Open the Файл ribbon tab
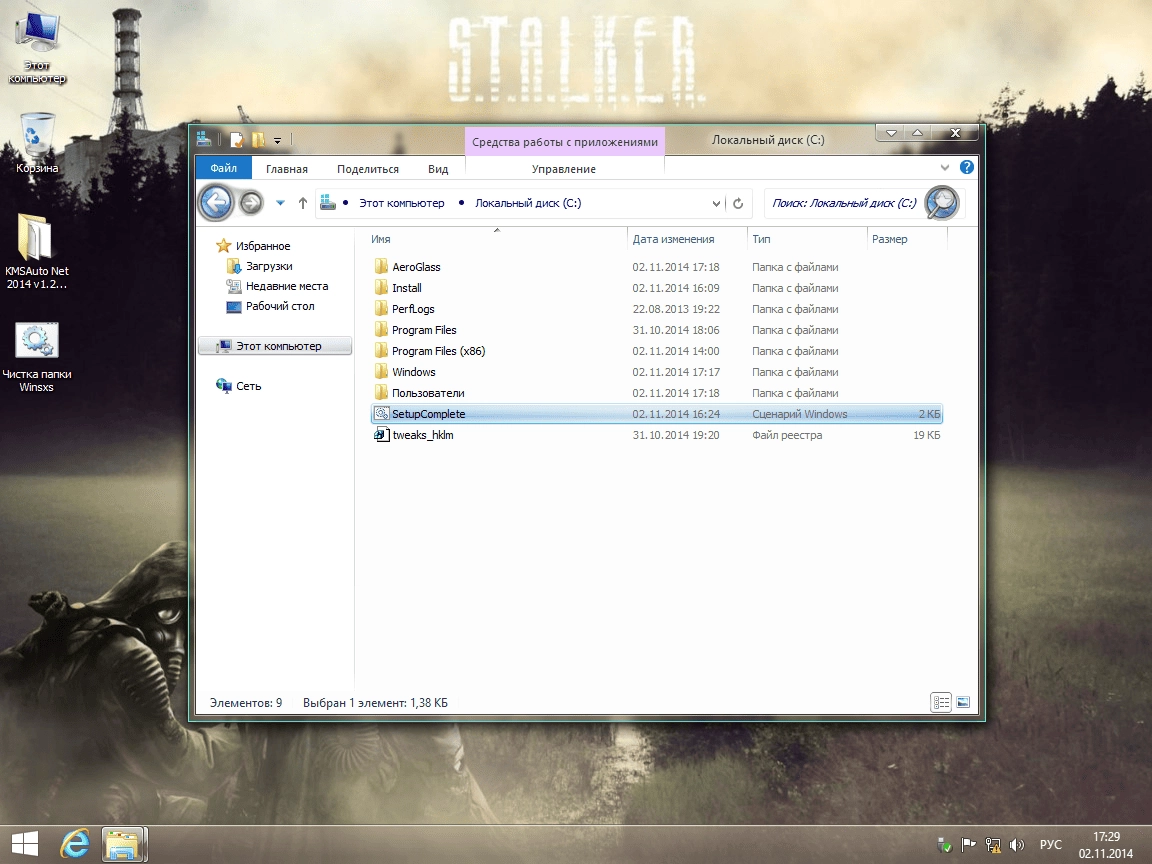 223,168
